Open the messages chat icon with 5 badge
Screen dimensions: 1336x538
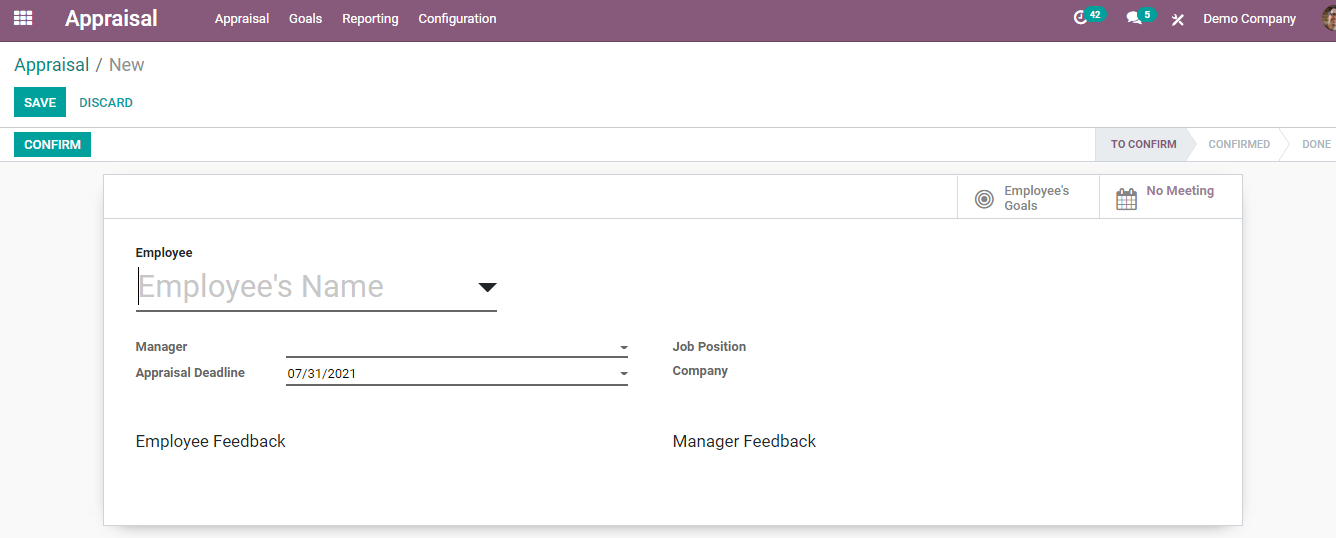[1133, 18]
